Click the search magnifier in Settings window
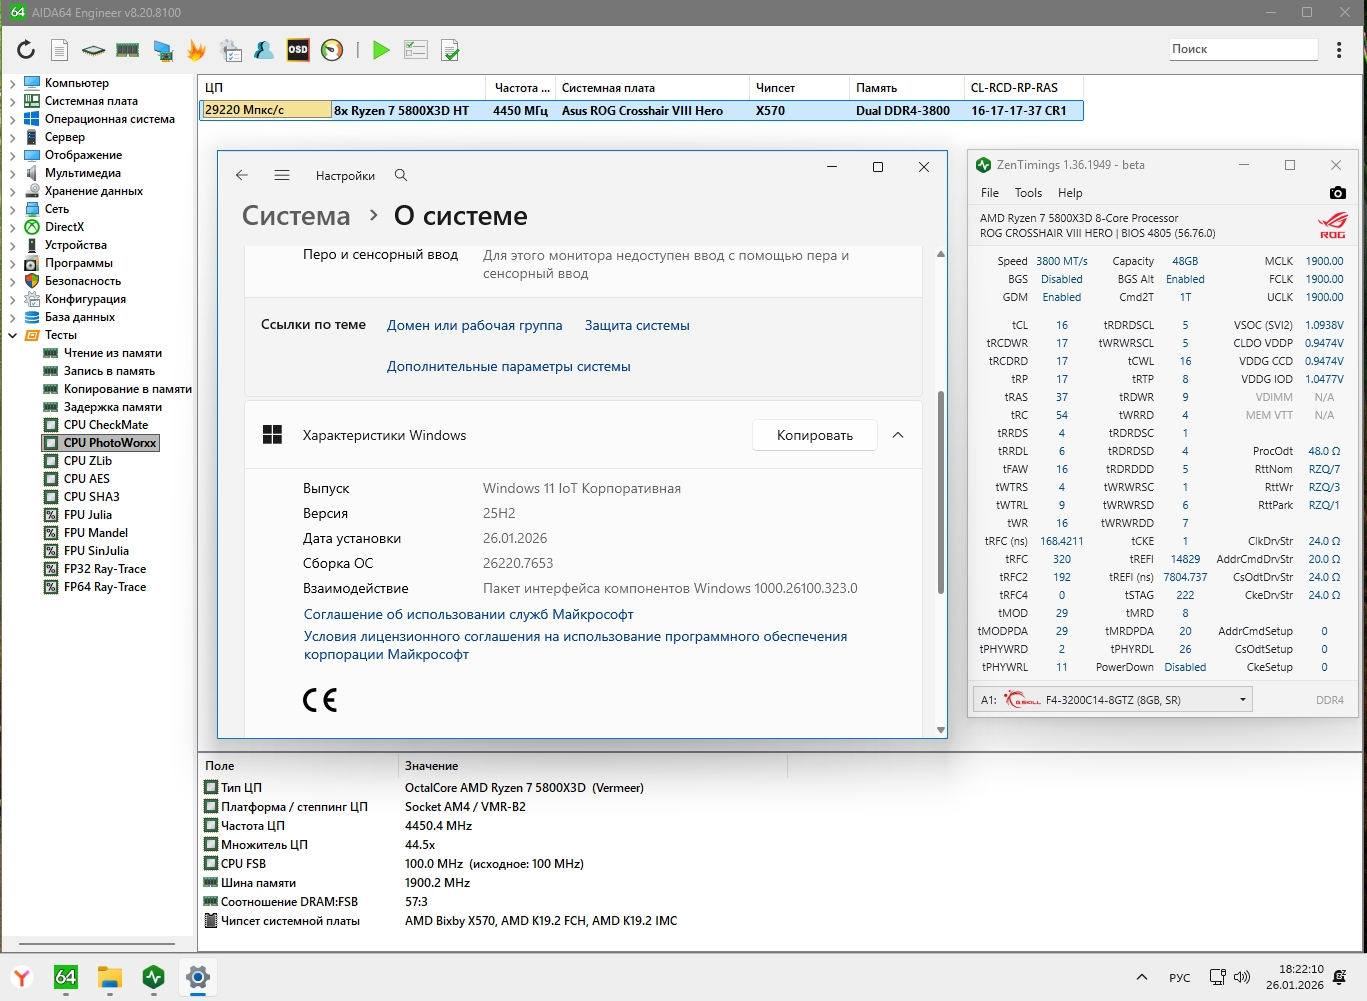The image size is (1367, 1001). 401,175
